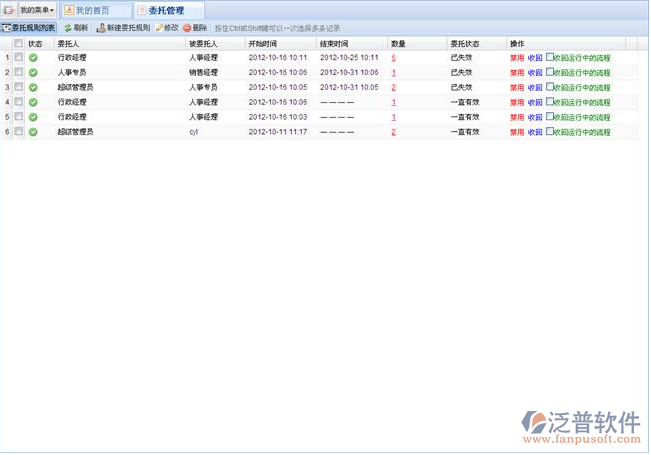
Task: Click green status icon in row 6
Action: tap(33, 132)
